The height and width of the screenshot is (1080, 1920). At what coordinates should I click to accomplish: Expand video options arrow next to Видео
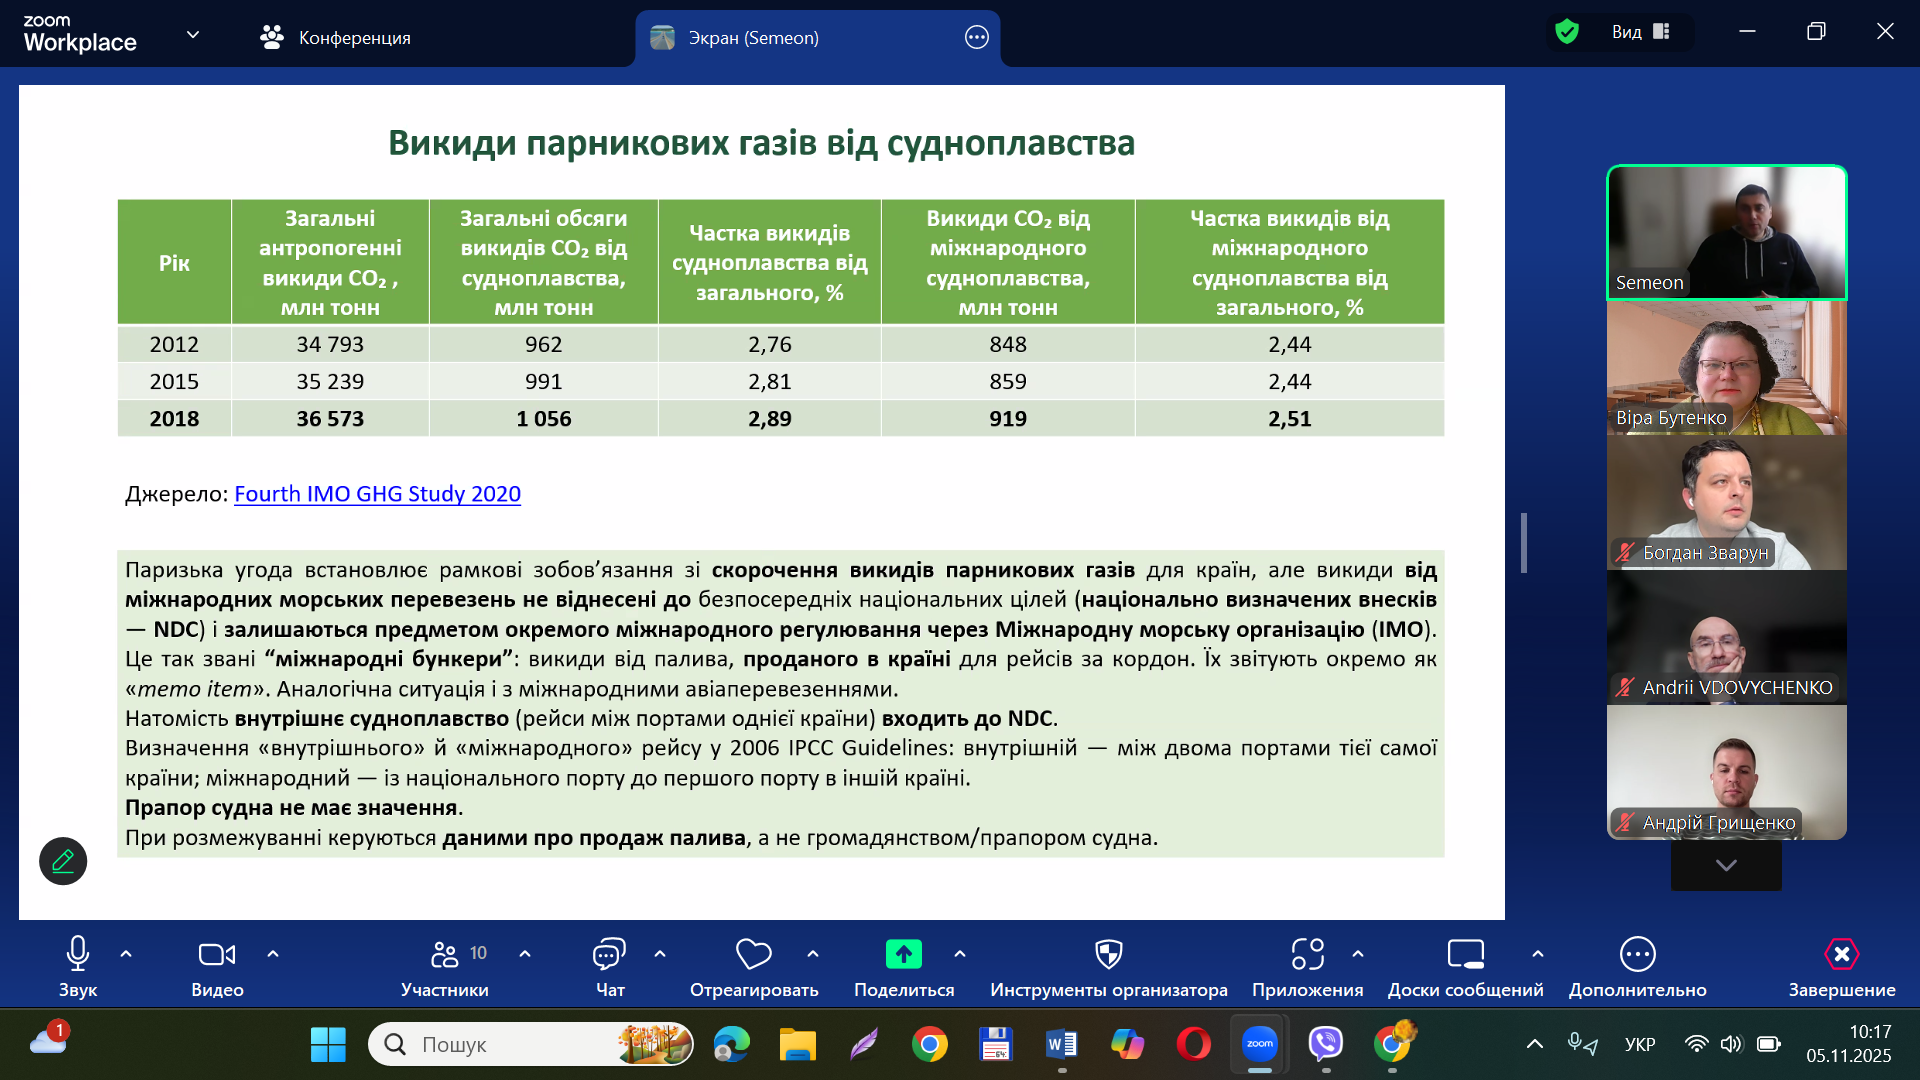point(273,954)
